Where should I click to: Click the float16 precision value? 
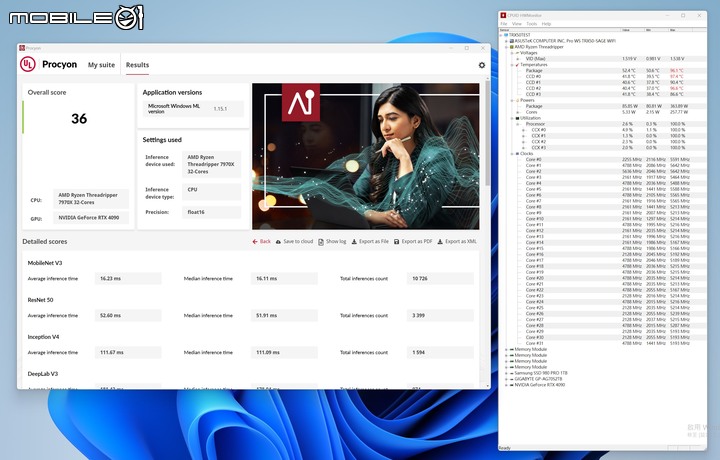pos(212,212)
